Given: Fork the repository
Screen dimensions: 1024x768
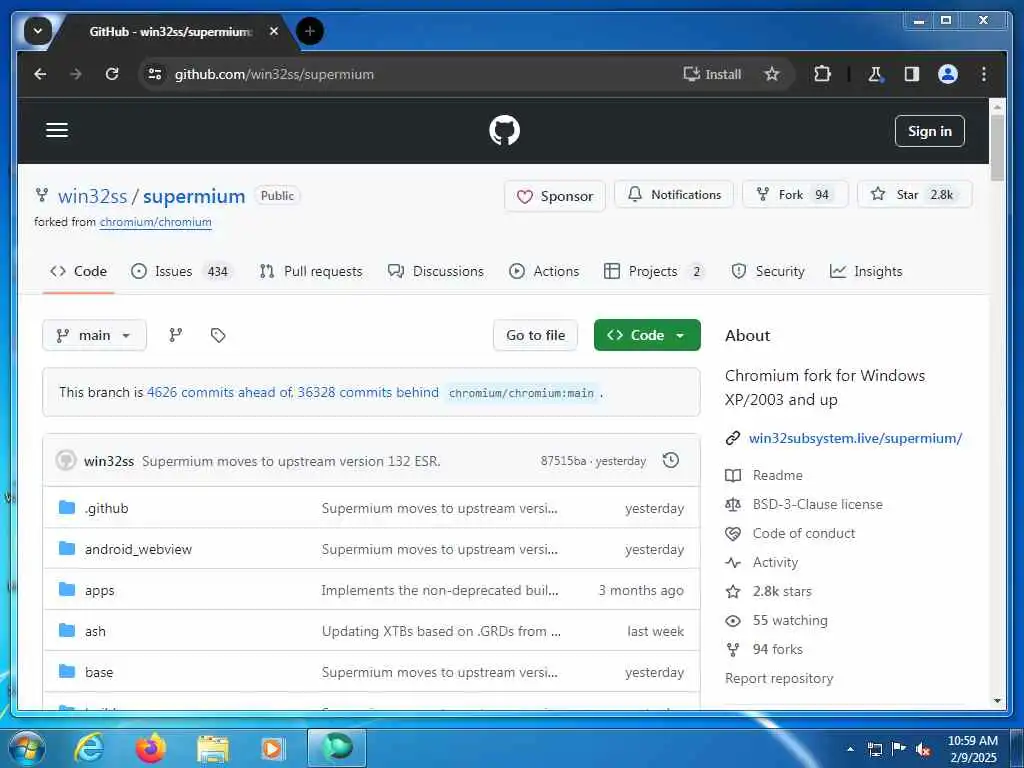Looking at the screenshot, I should [795, 195].
